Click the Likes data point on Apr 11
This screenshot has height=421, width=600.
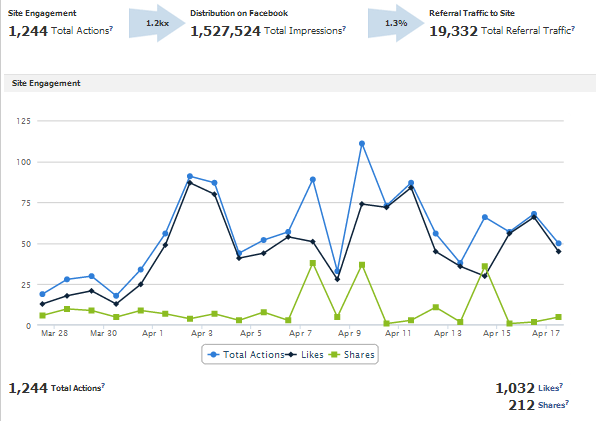(411, 188)
